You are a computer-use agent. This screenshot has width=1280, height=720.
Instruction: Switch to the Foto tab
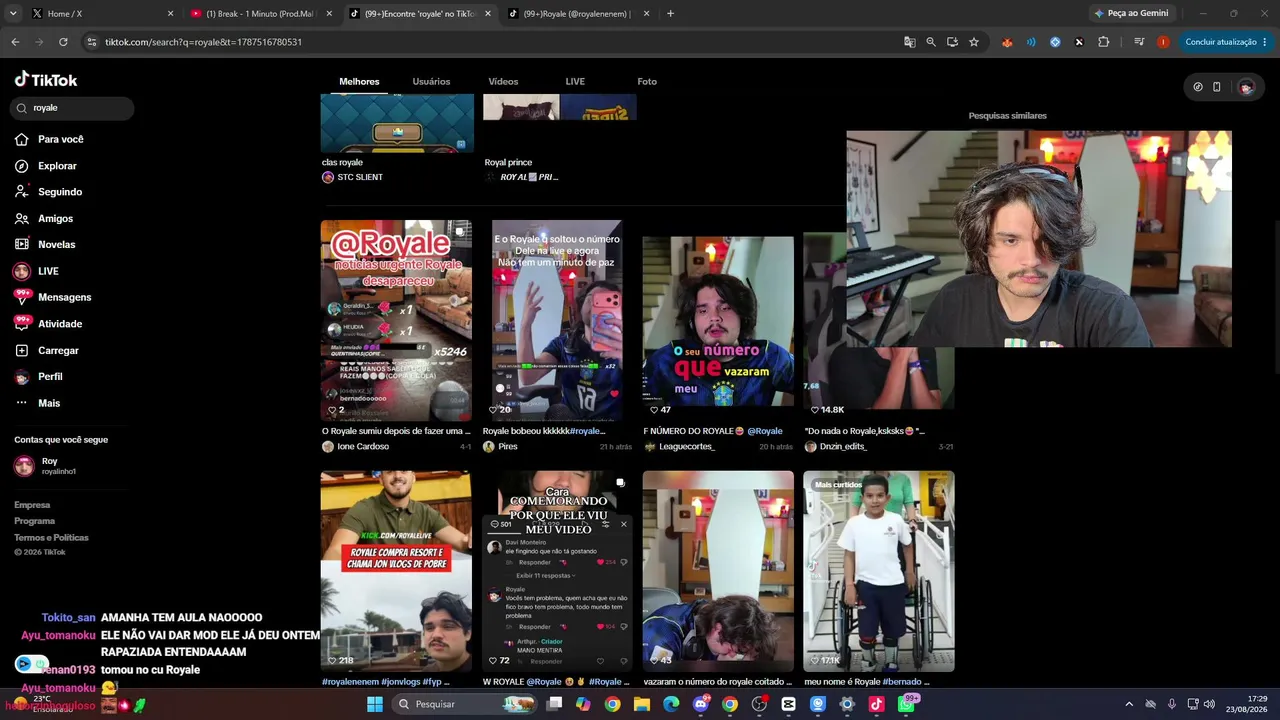[x=647, y=81]
